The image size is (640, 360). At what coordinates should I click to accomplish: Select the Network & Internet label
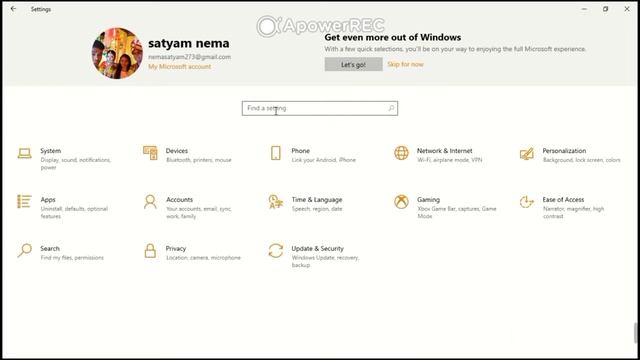pos(444,151)
